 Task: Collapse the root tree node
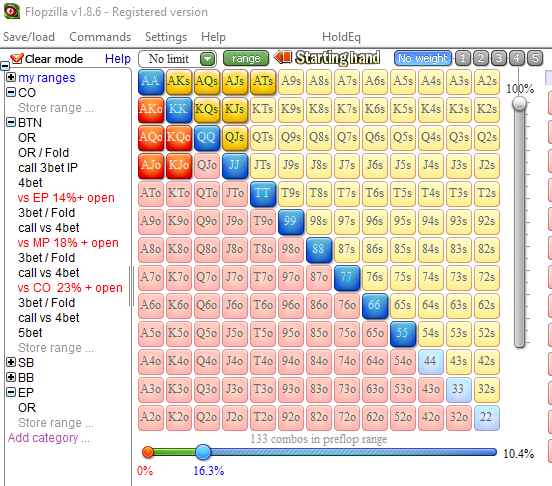click(x=5, y=66)
